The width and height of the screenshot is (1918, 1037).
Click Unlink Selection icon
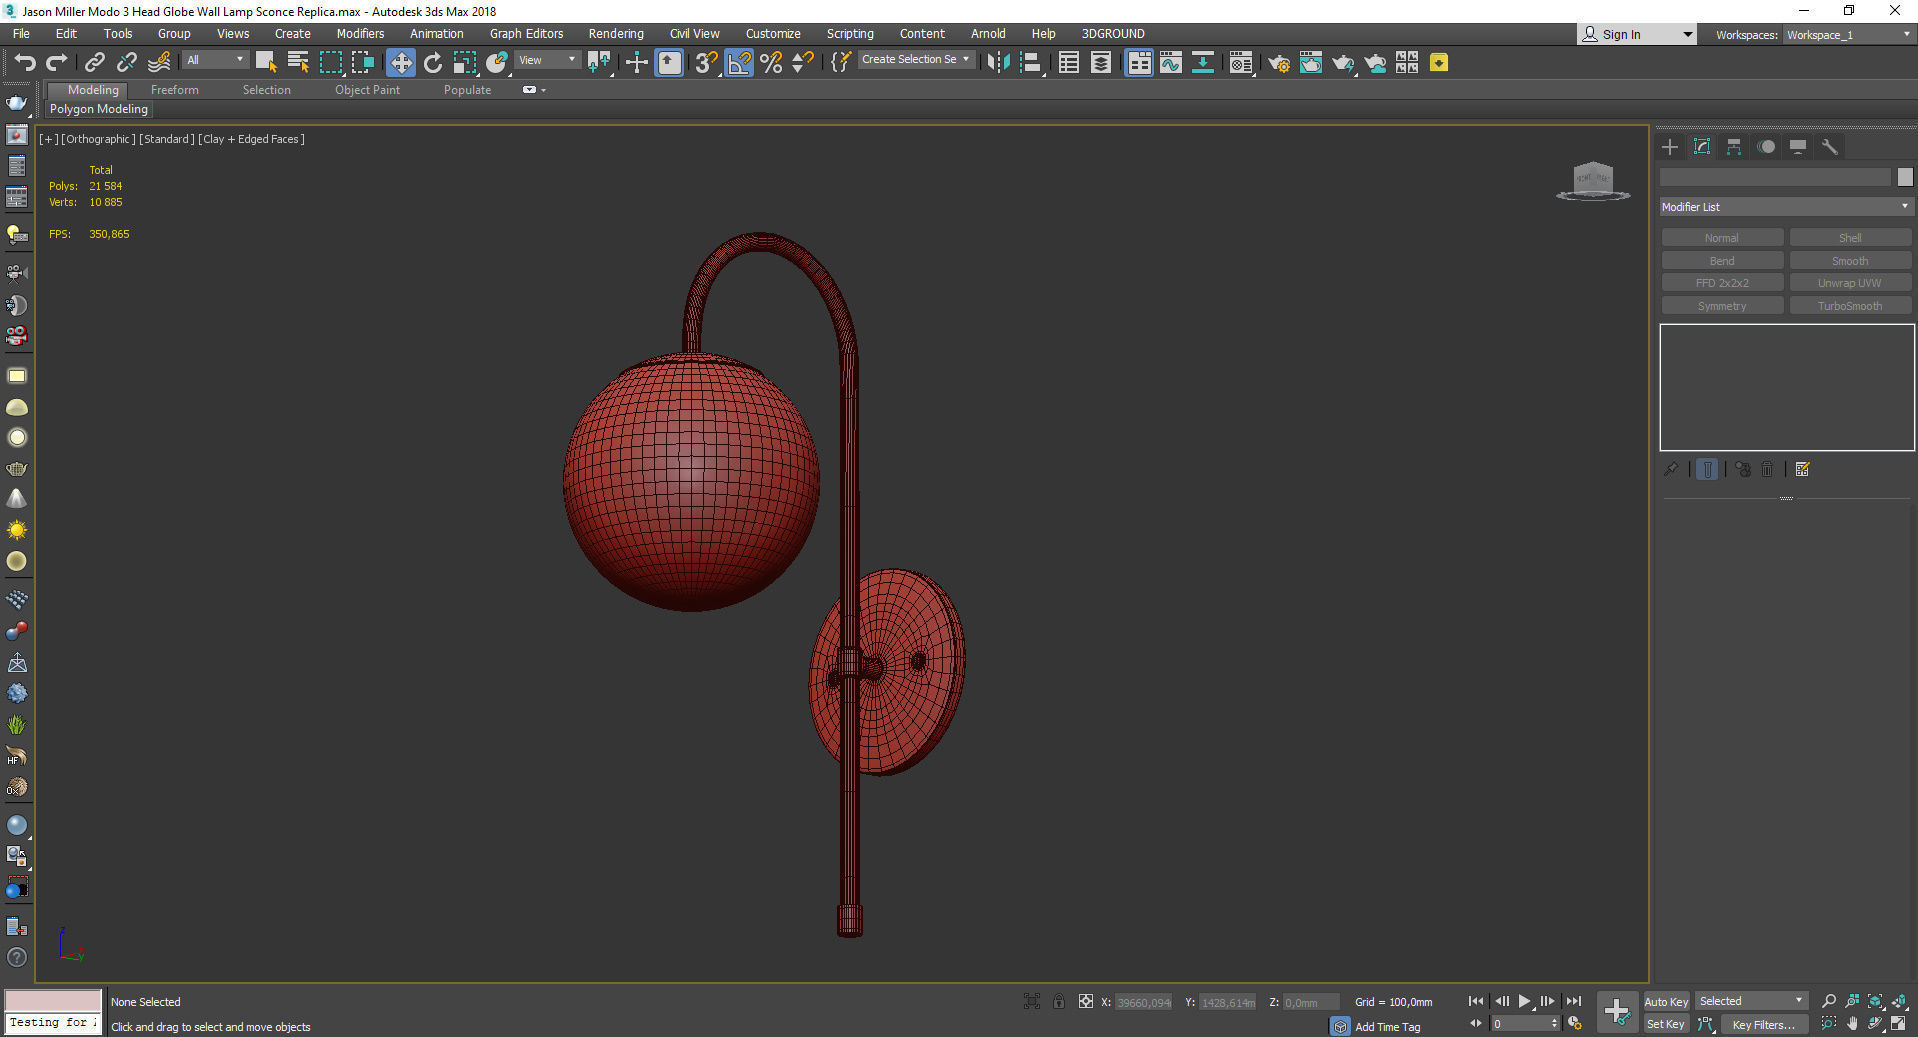tap(126, 63)
